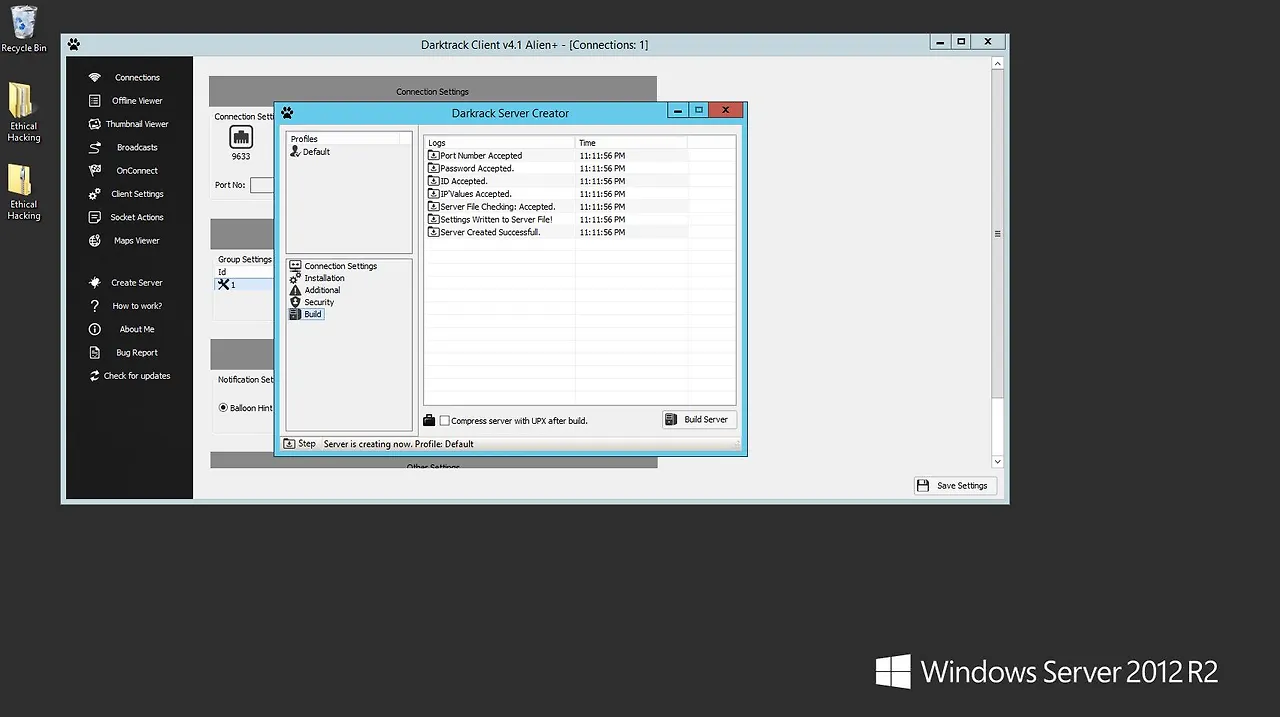The image size is (1280, 717).
Task: Click the Create Server bug icon
Action: tap(95, 283)
